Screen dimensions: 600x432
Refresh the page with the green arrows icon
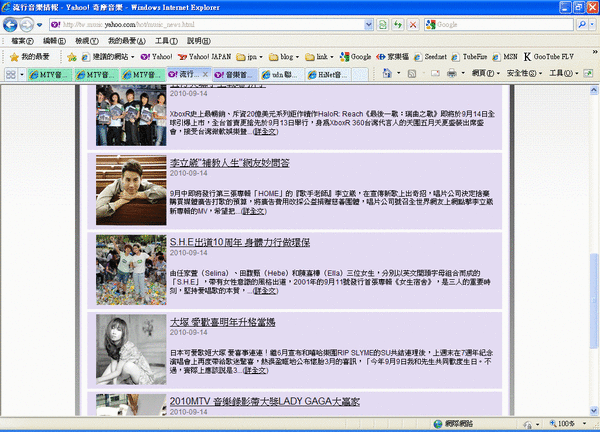tap(398, 25)
